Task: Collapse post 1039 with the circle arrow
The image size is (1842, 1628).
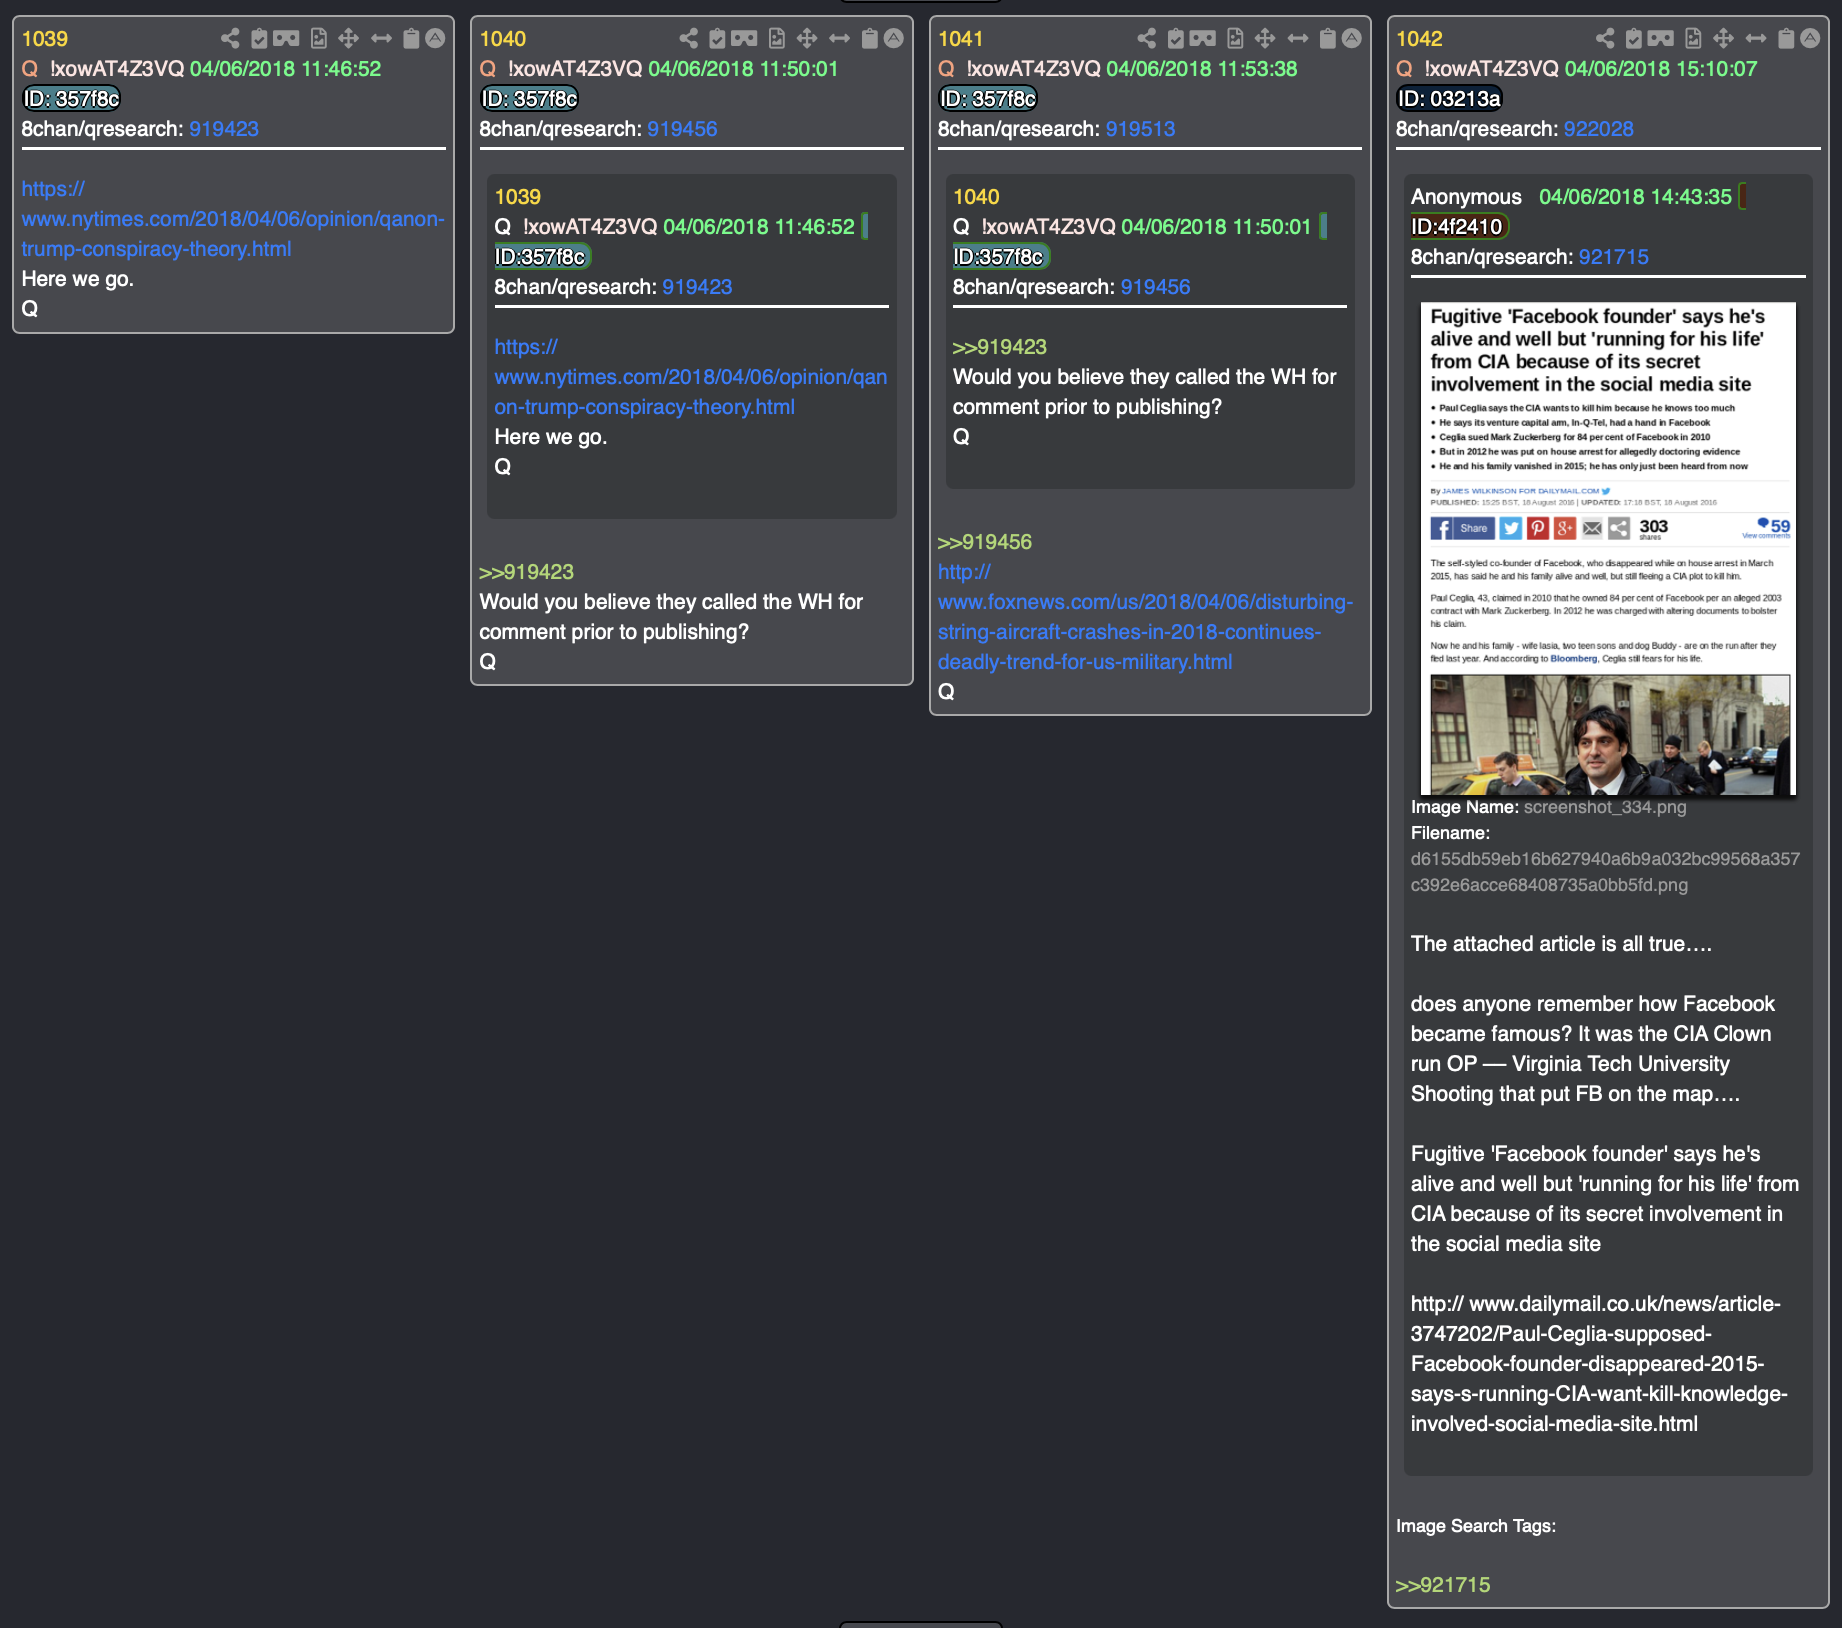Action: [435, 38]
